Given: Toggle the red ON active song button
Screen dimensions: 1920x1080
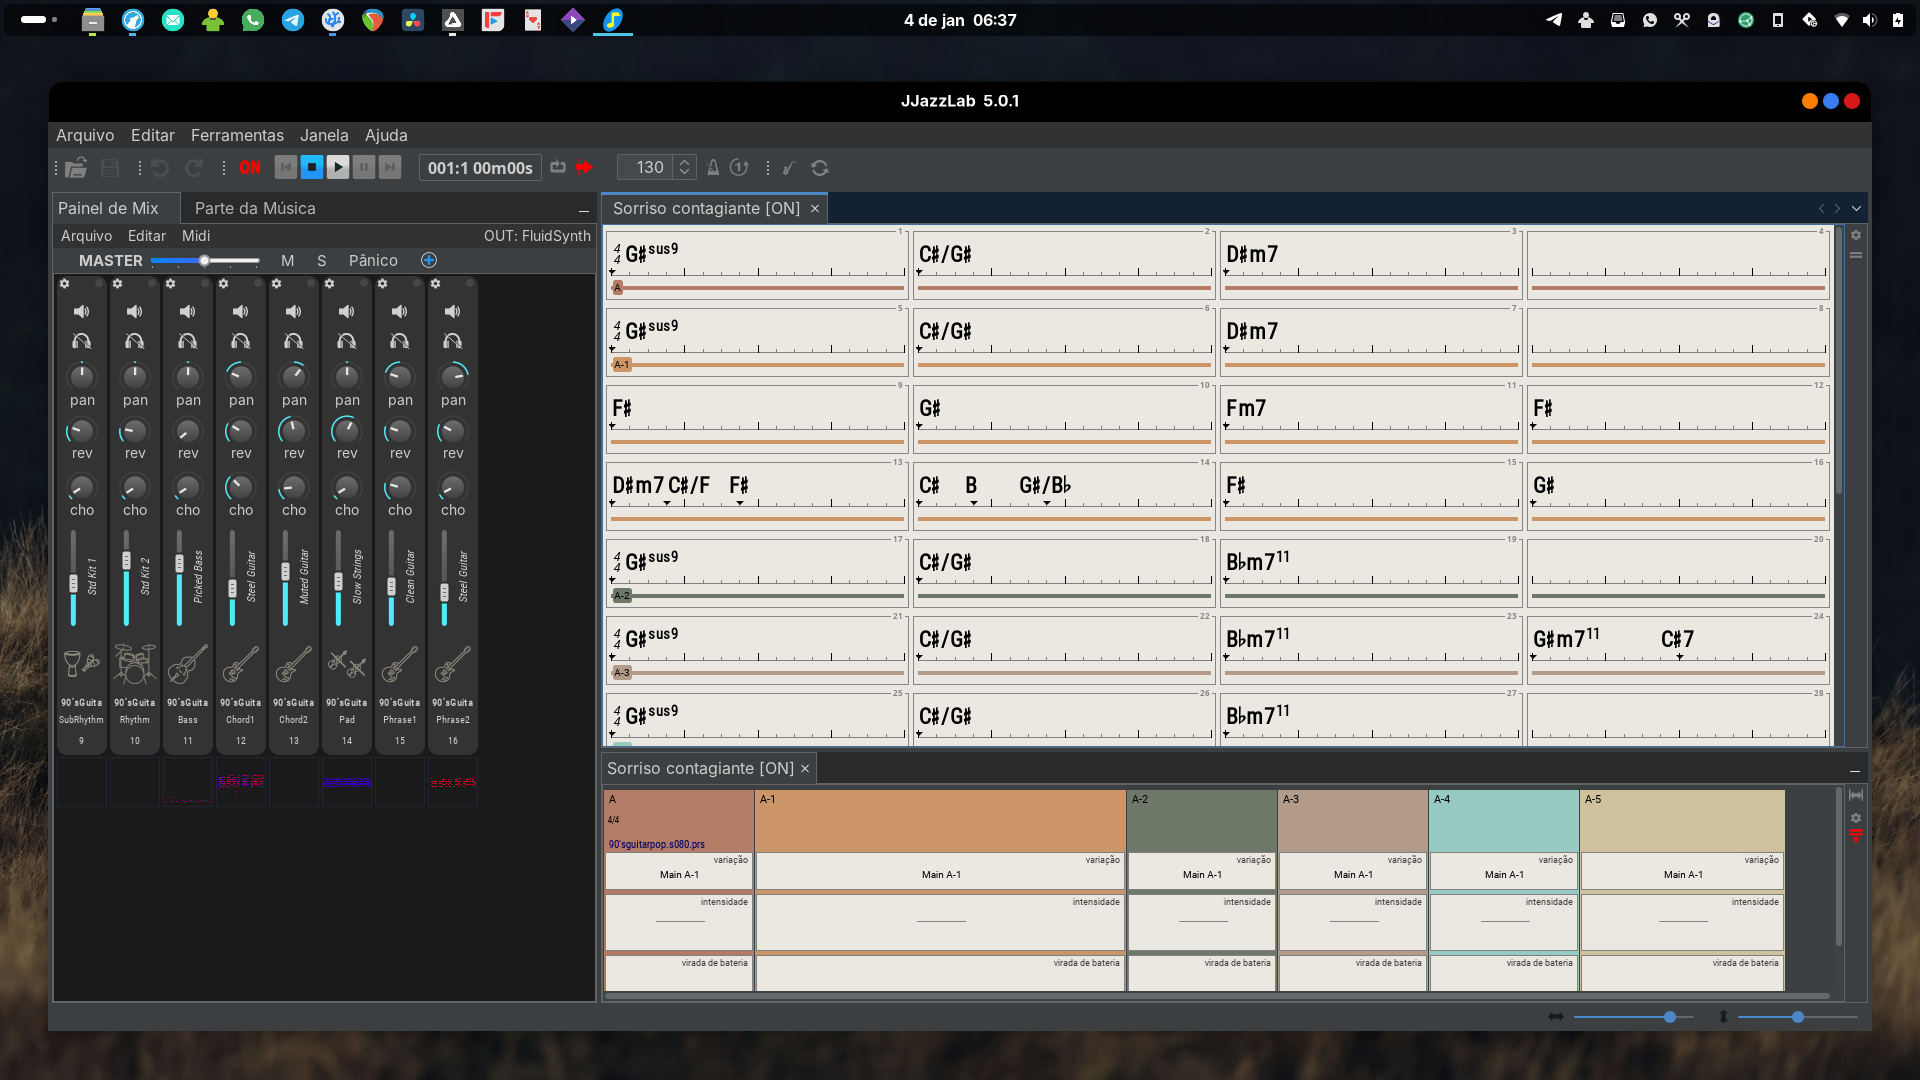Looking at the screenshot, I should pyautogui.click(x=250, y=168).
